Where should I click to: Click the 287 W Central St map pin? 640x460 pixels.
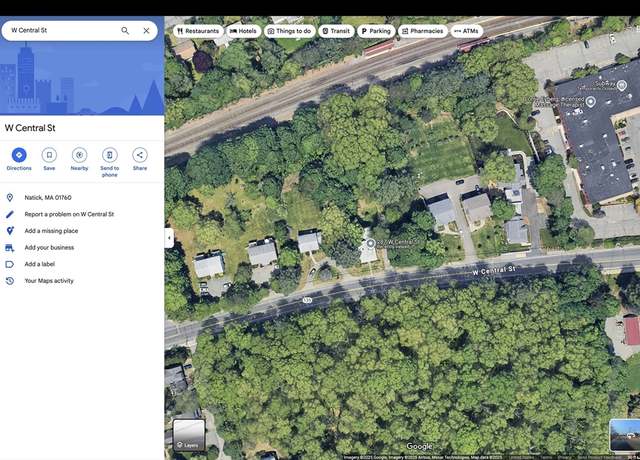[370, 244]
